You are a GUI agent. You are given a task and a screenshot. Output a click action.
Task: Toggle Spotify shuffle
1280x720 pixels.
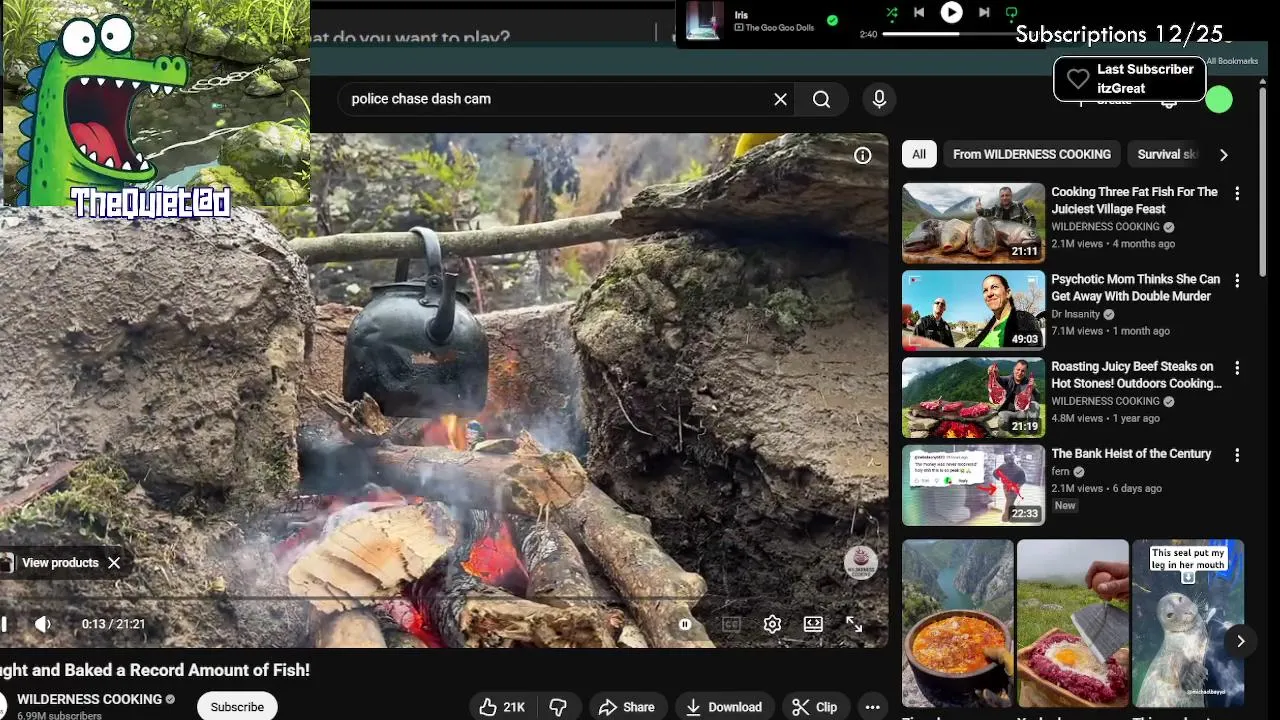pyautogui.click(x=891, y=12)
